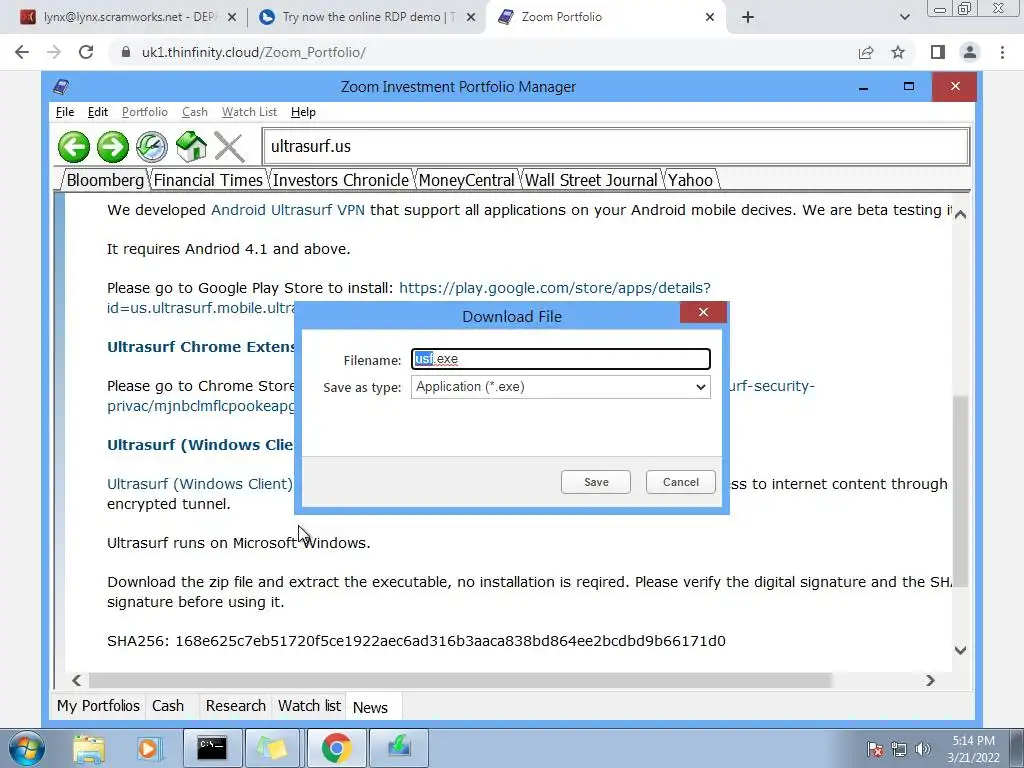Share this page from the address bar
The width and height of the screenshot is (1024, 768).
[x=866, y=52]
